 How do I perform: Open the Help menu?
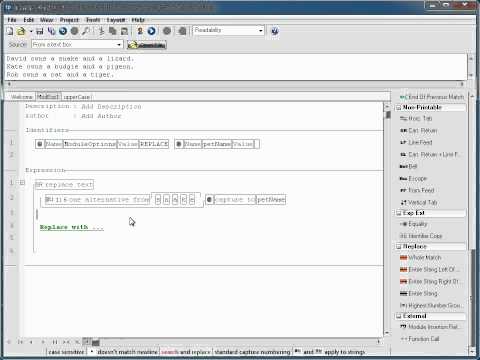click(x=138, y=20)
